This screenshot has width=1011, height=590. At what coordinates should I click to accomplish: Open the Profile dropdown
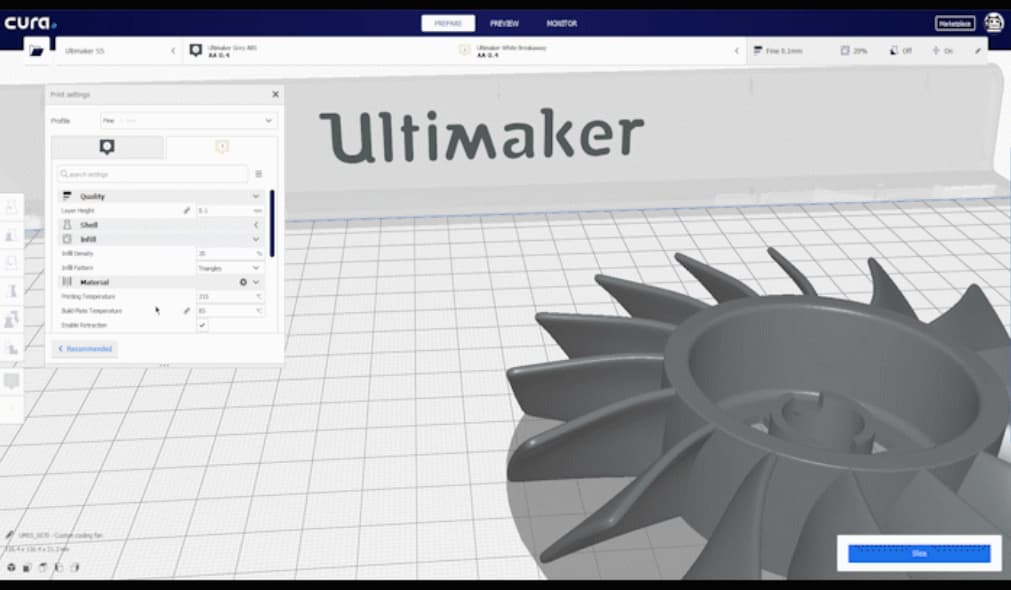(188, 121)
